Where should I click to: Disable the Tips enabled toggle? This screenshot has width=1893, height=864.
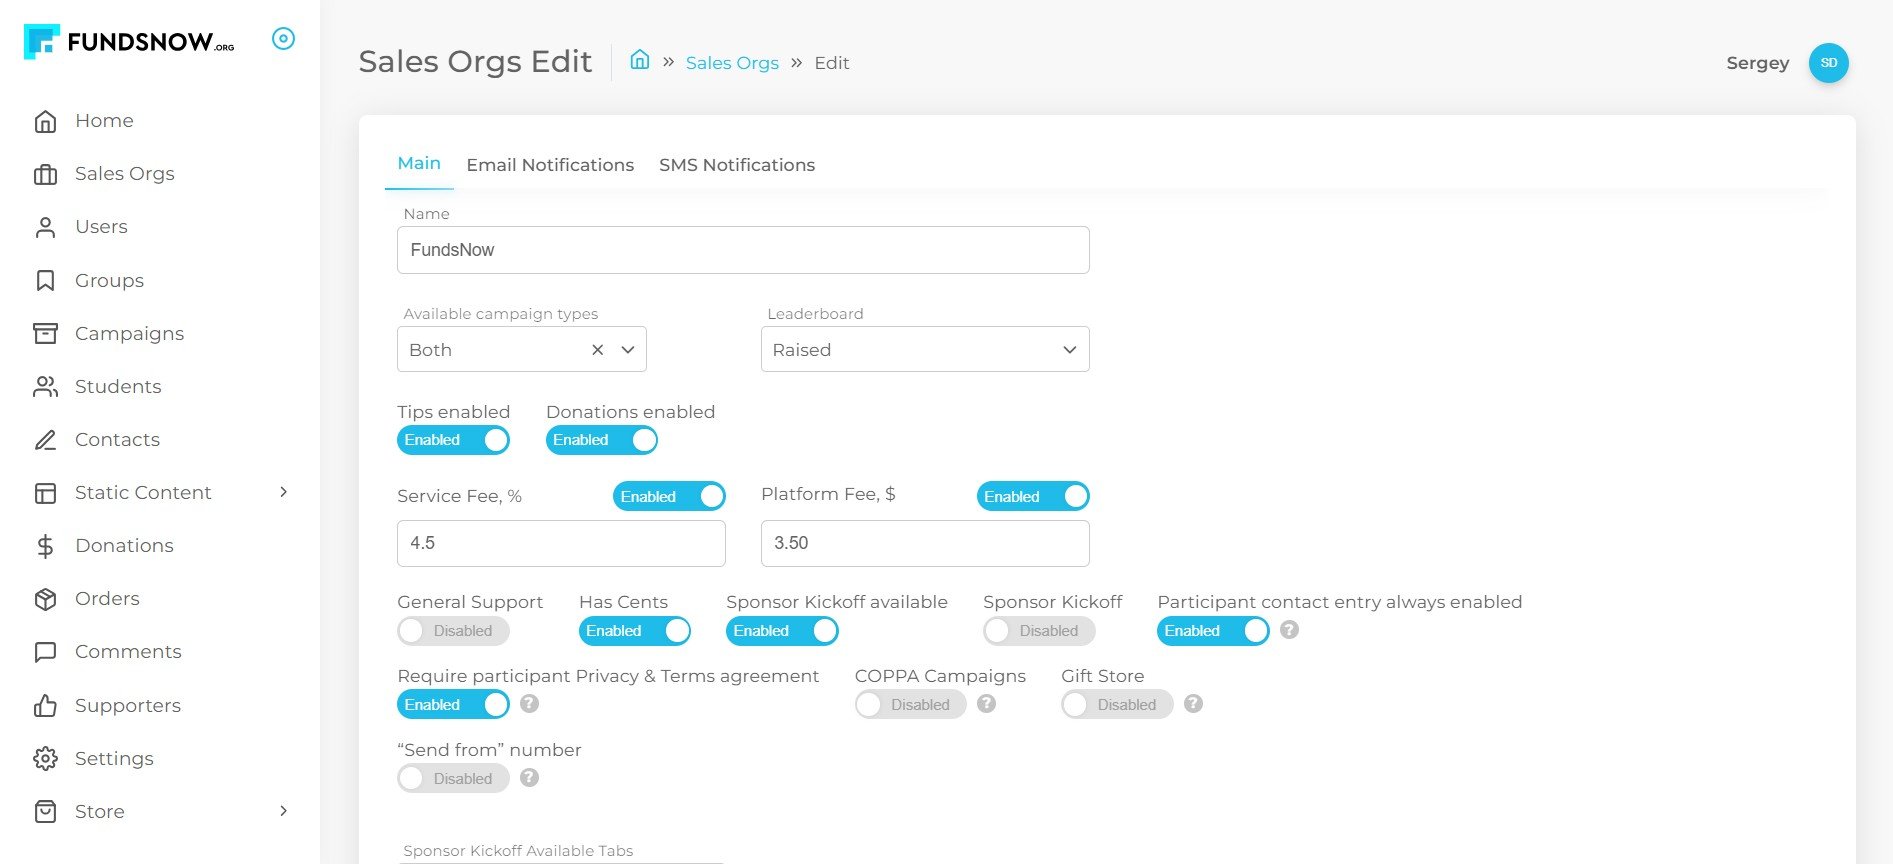(x=454, y=440)
